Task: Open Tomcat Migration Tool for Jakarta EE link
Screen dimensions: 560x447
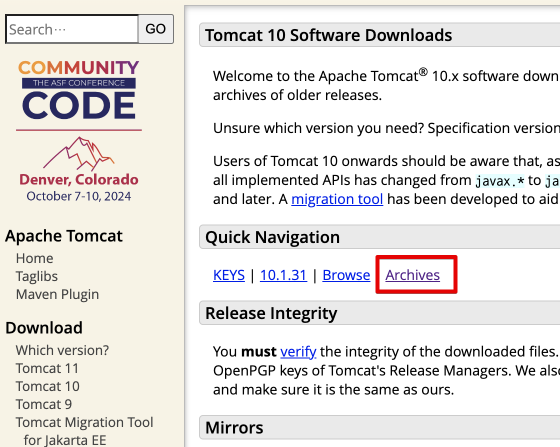Action: pyautogui.click(x=84, y=431)
